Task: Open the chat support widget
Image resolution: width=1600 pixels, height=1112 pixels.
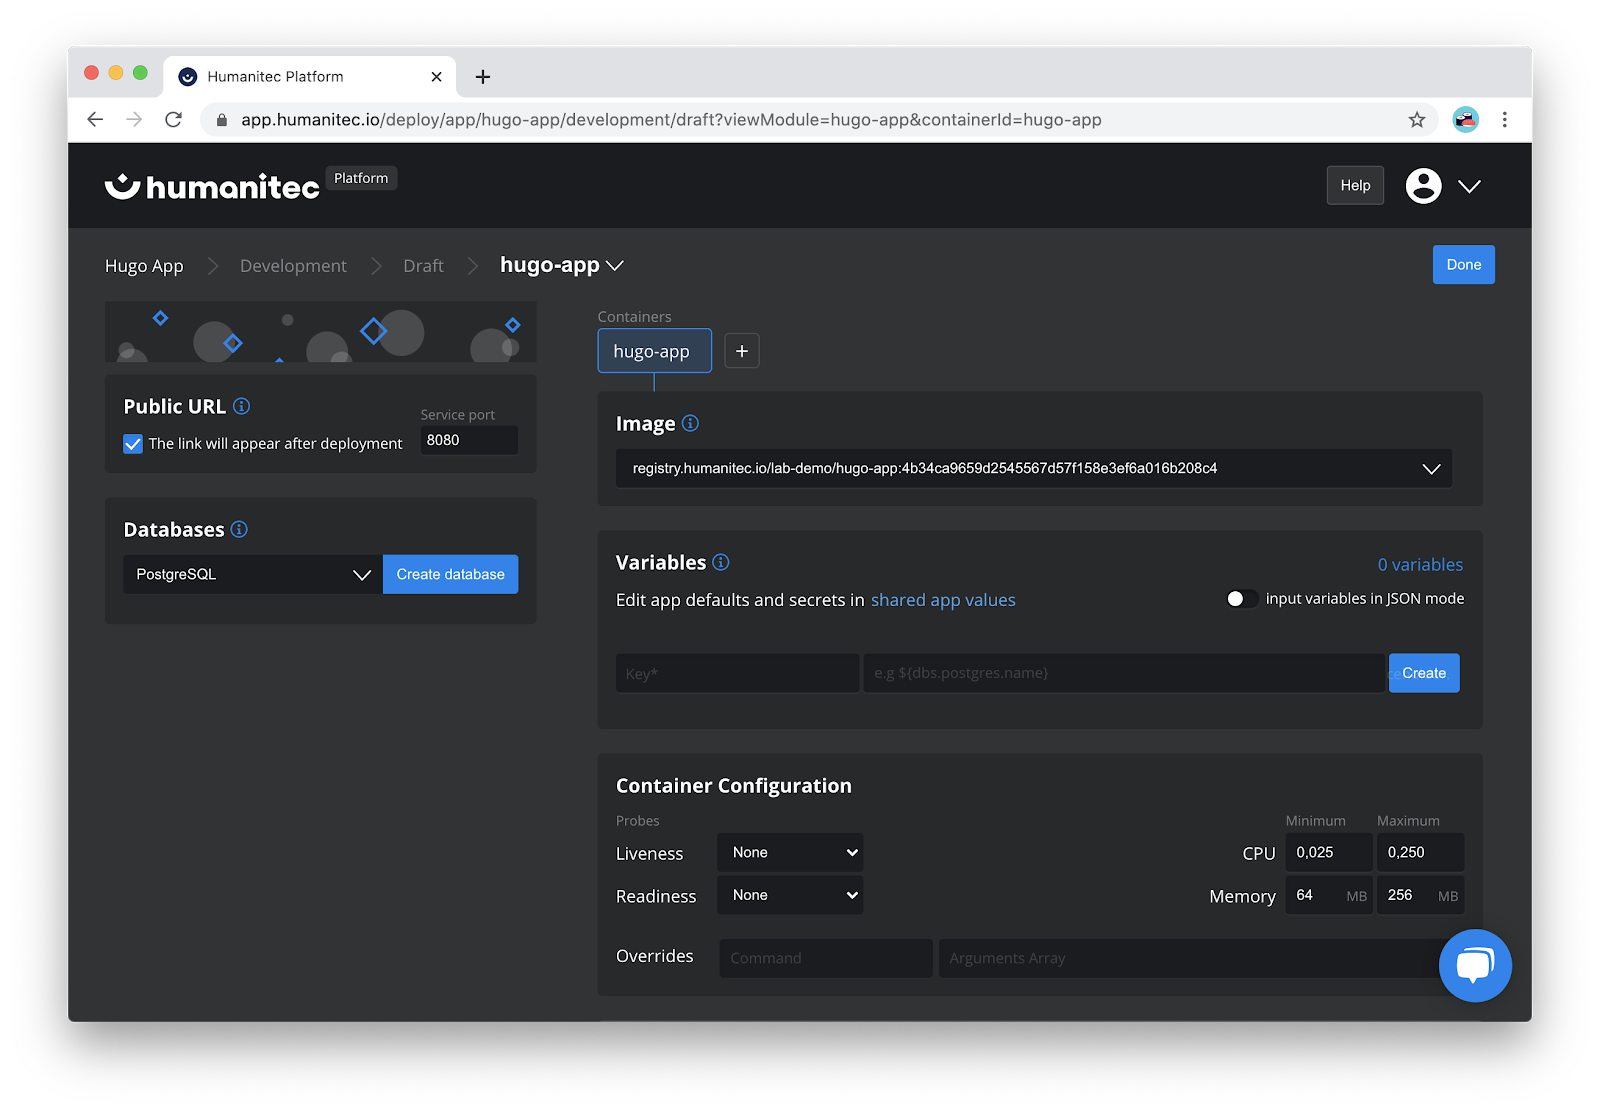Action: click(1475, 965)
